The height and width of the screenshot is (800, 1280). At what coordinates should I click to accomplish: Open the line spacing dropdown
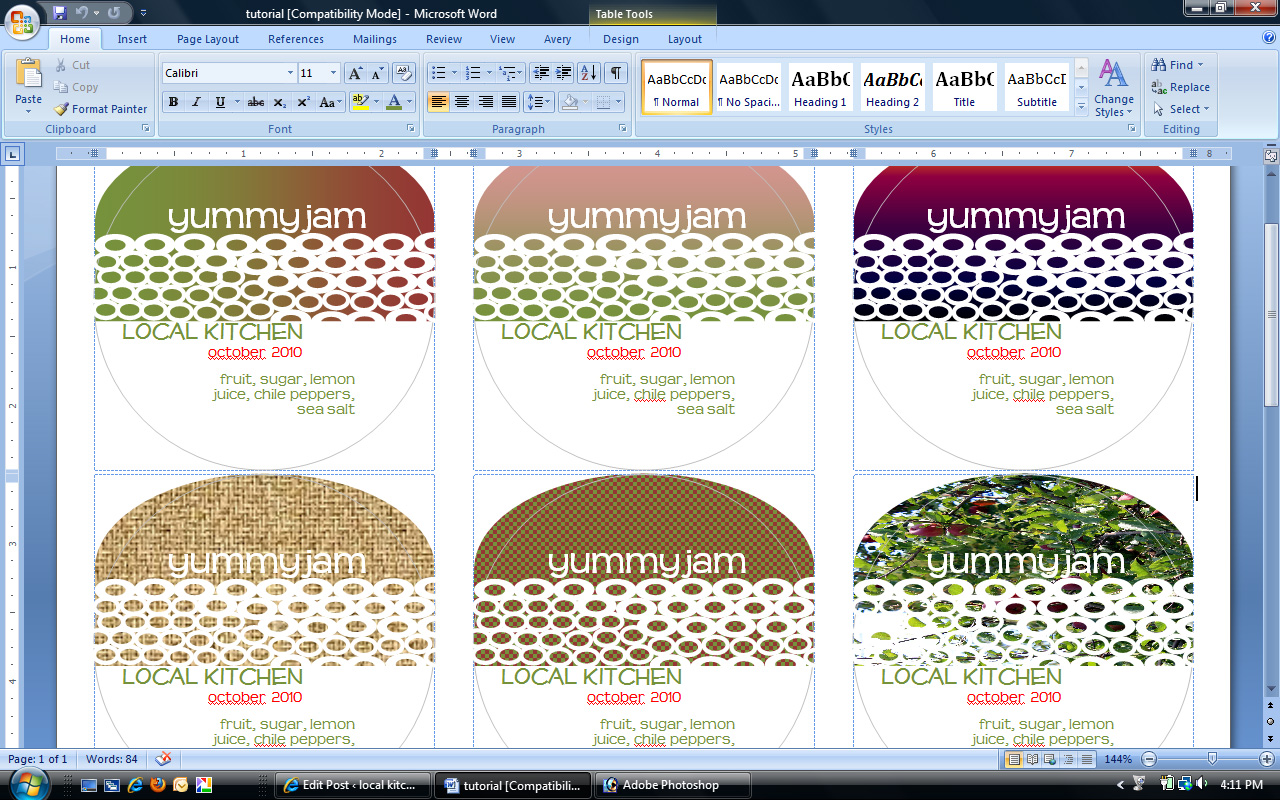pos(538,102)
